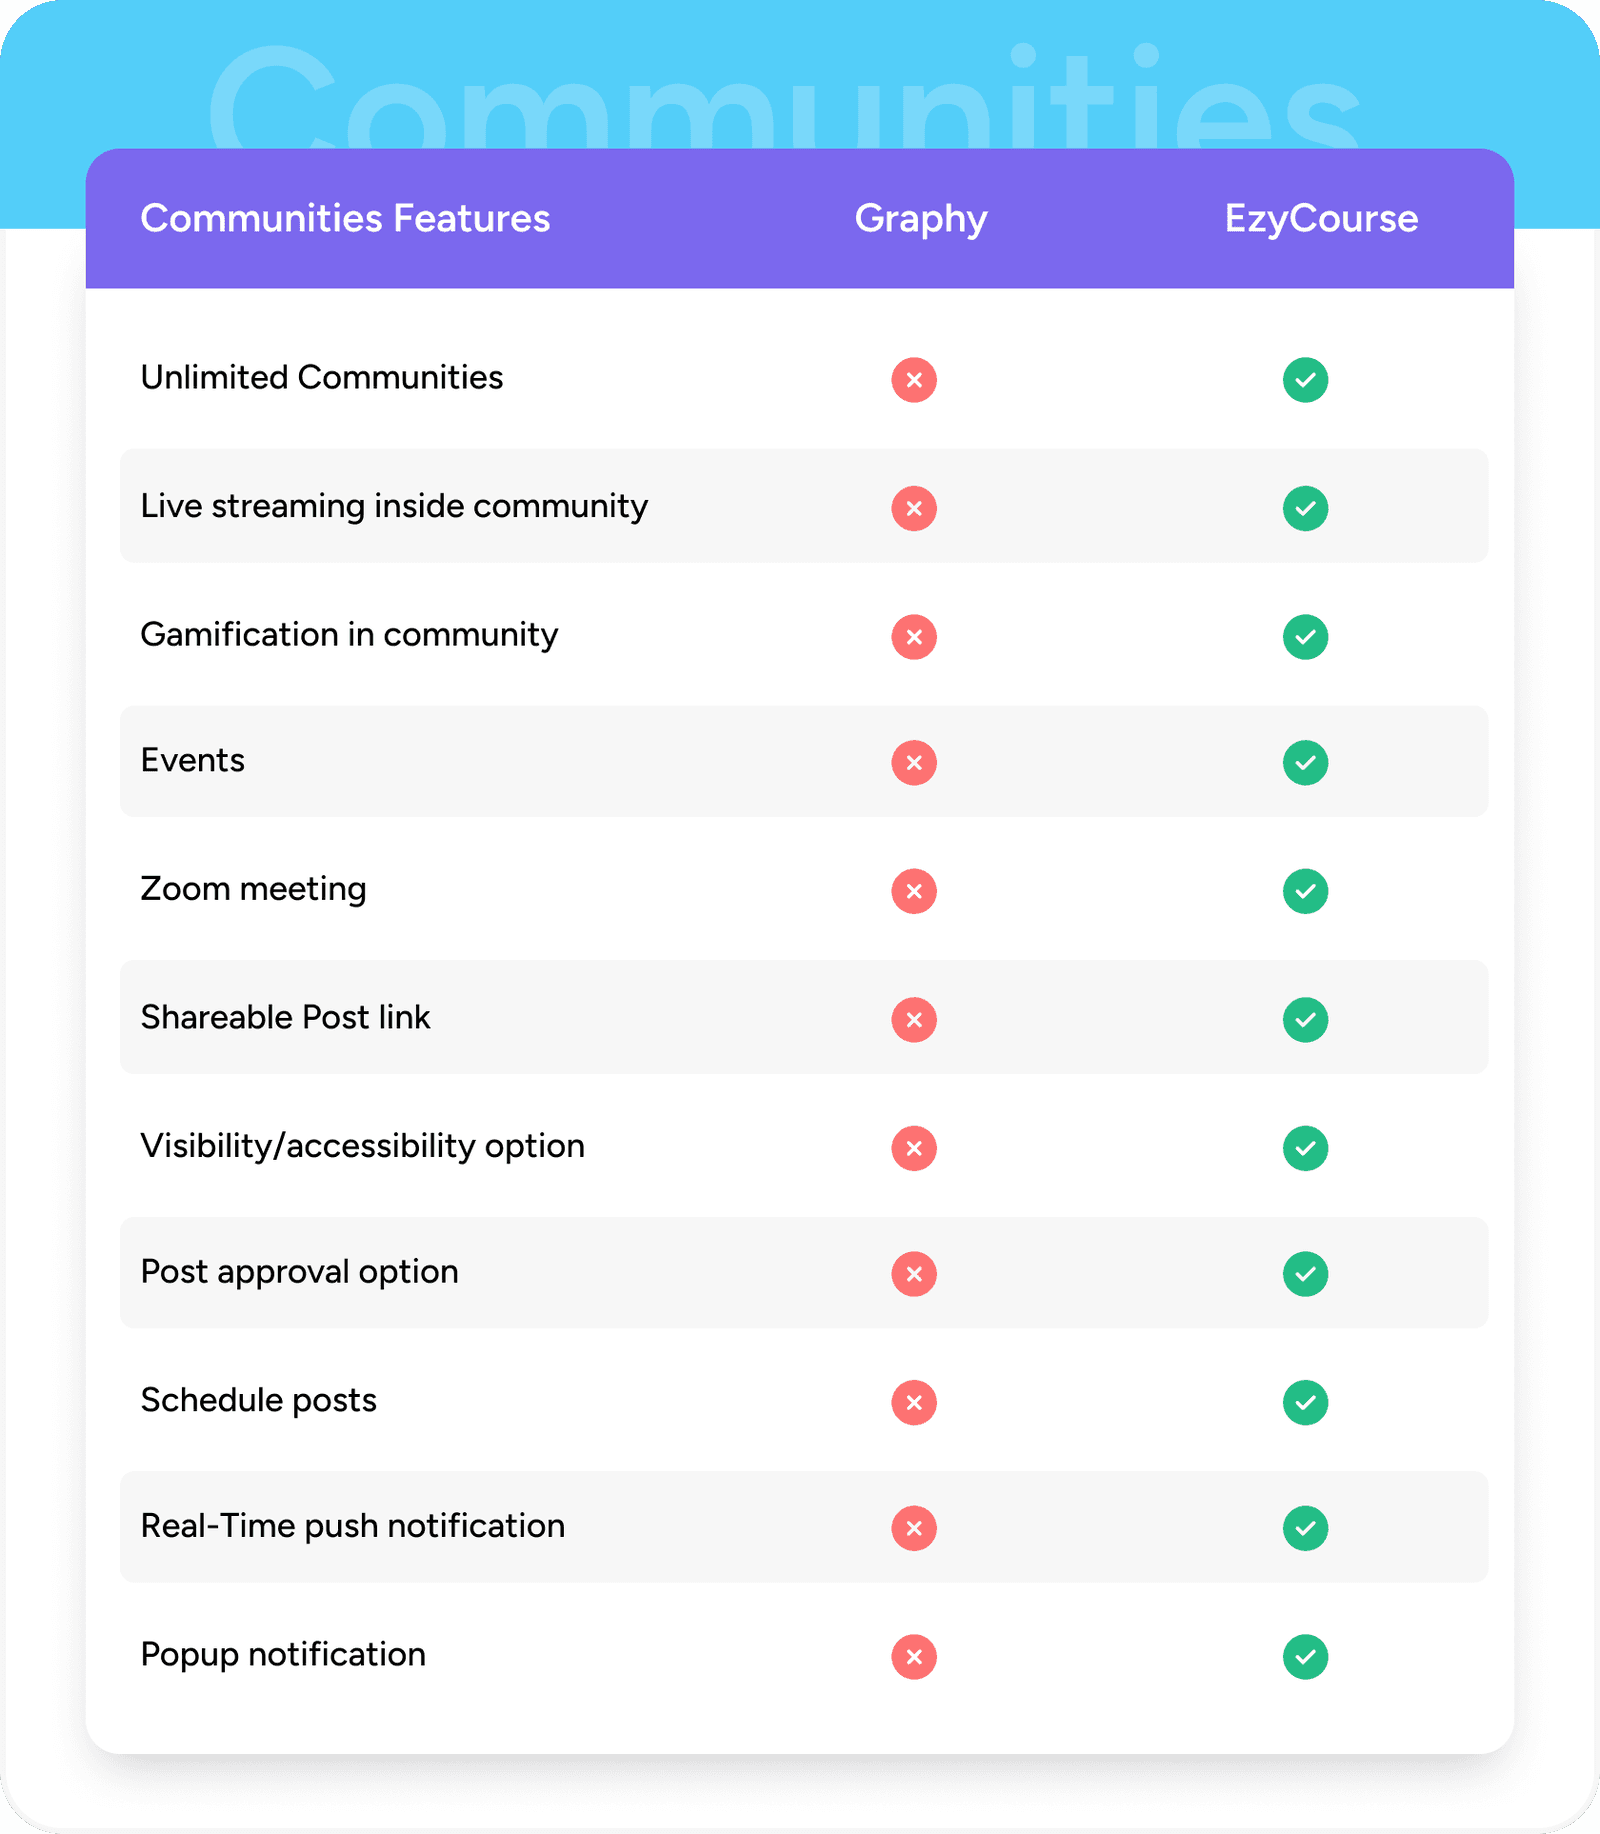Image resolution: width=1600 pixels, height=1834 pixels.
Task: Click red cross in Live streaming row
Action: [914, 508]
